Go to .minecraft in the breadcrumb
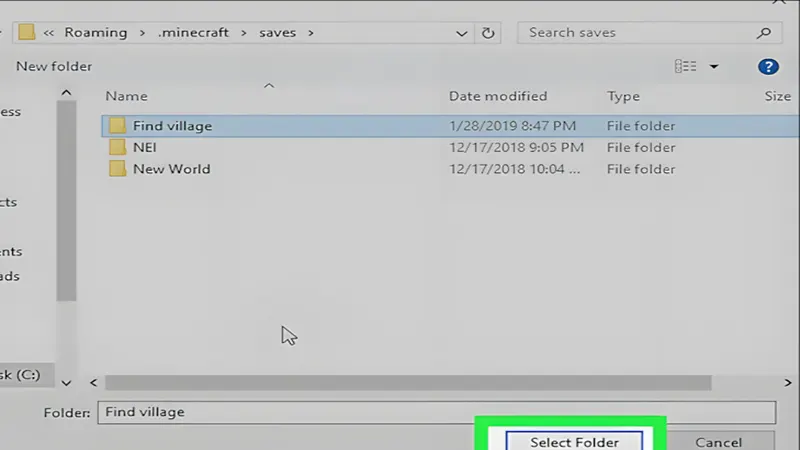Viewport: 800px width, 450px height. [193, 32]
